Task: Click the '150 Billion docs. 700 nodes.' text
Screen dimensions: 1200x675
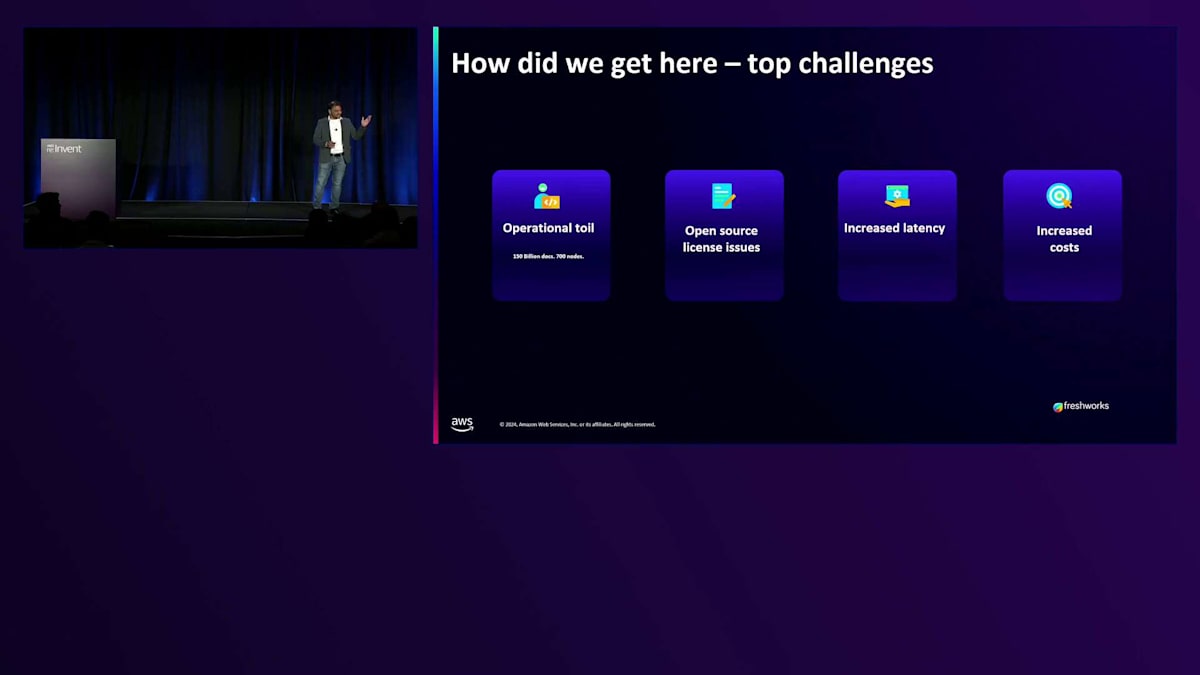Action: point(548,257)
